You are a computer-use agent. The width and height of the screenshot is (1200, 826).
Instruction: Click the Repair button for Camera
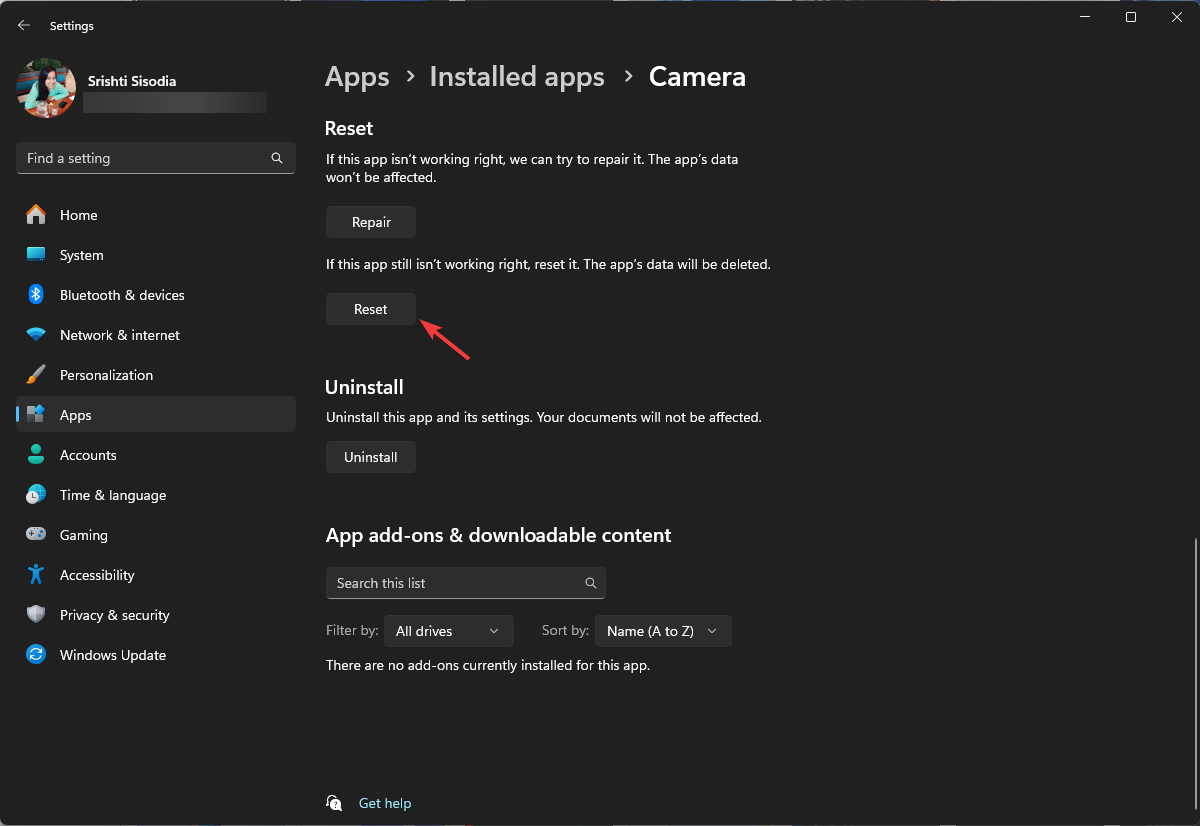click(x=370, y=222)
